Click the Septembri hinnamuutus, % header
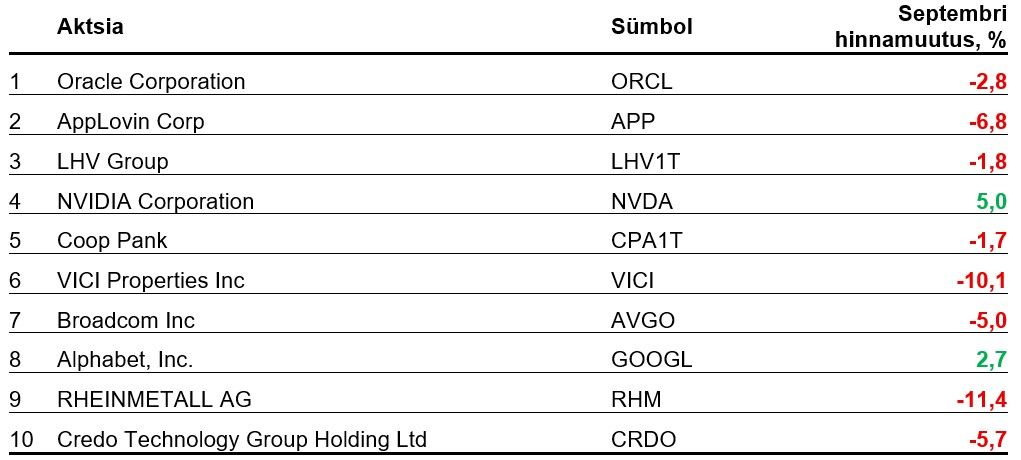The height and width of the screenshot is (460, 1021). 921,26
